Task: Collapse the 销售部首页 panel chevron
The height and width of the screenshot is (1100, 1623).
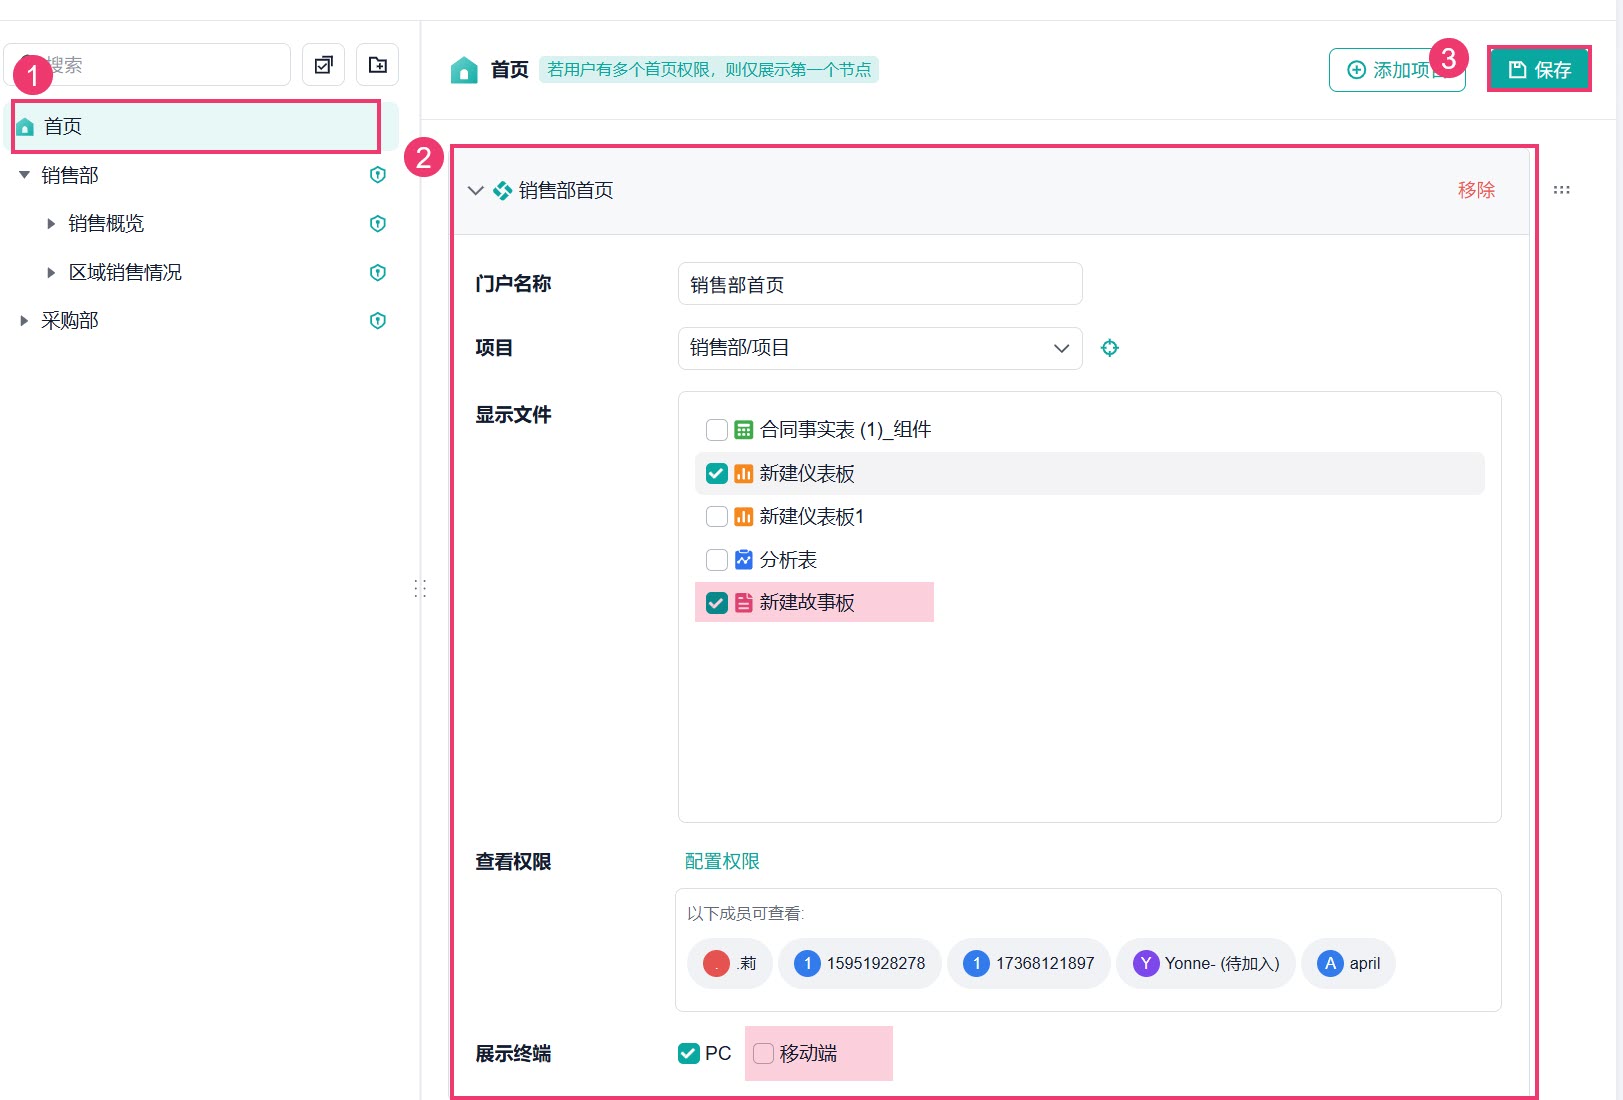Action: [476, 190]
